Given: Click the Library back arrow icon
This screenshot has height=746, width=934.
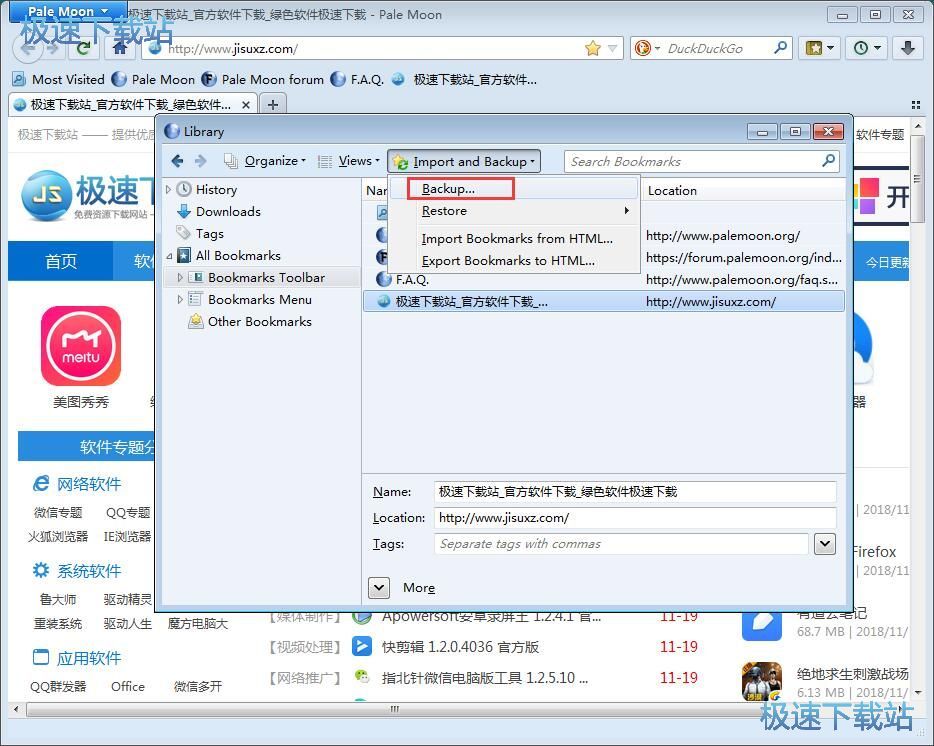Looking at the screenshot, I should point(177,161).
